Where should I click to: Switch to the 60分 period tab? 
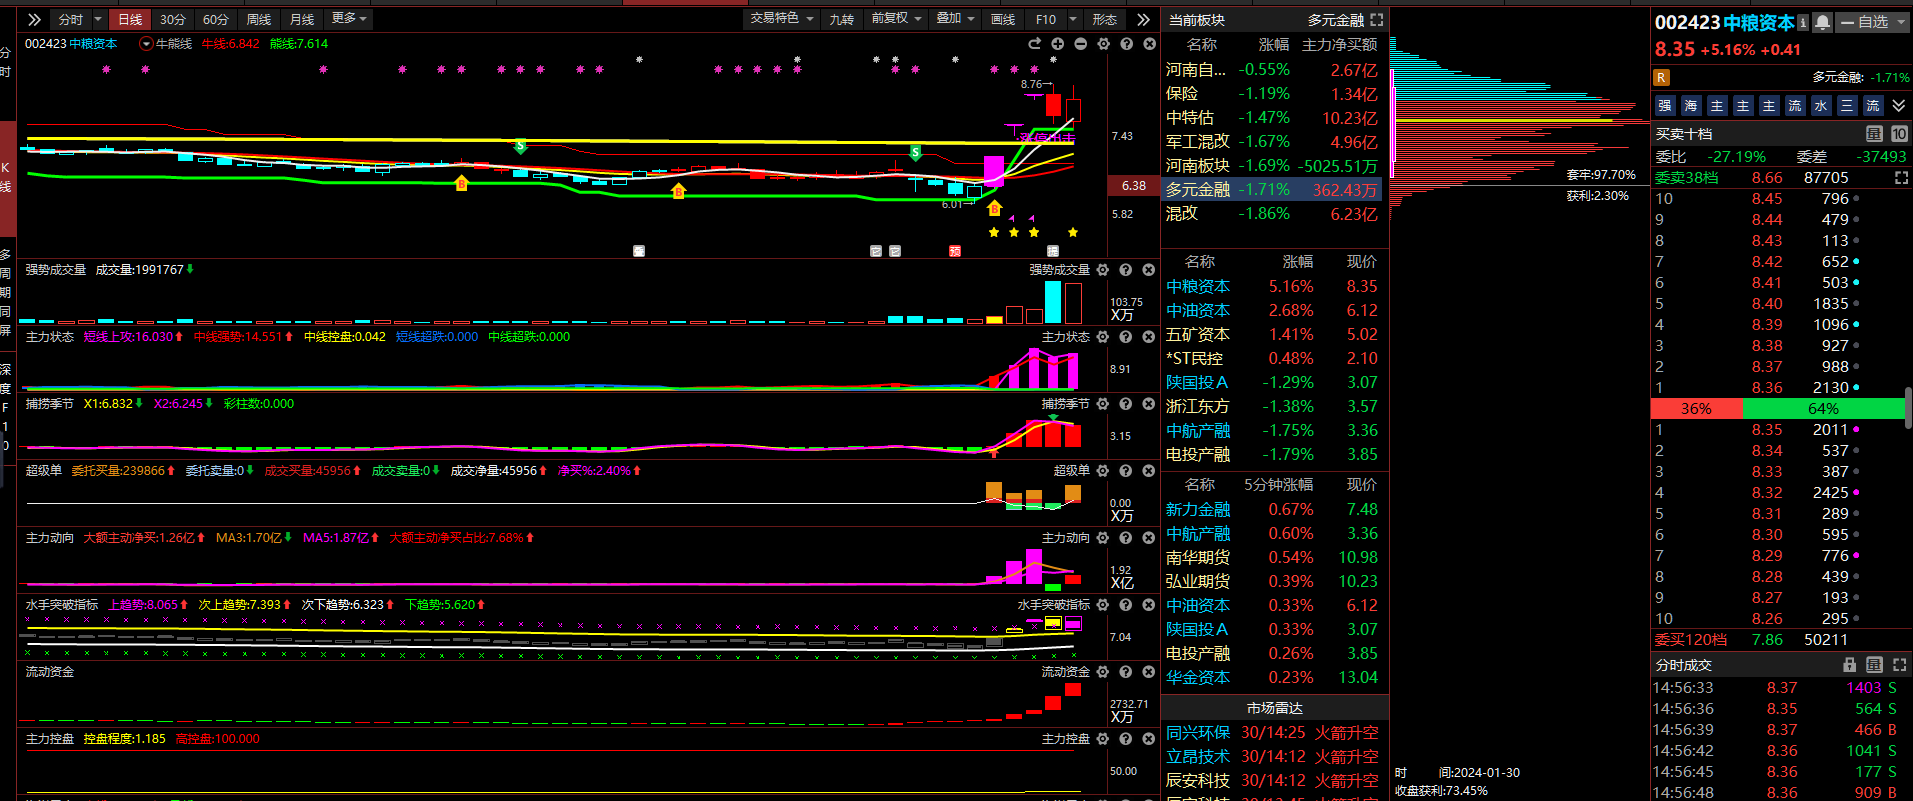[216, 19]
